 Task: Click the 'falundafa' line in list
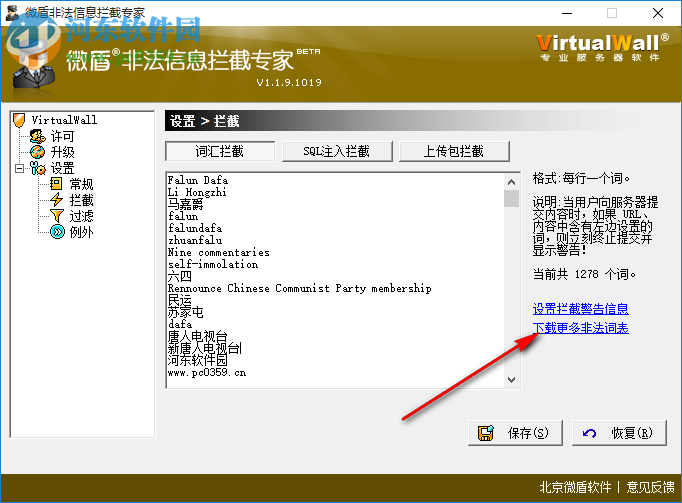pos(195,228)
